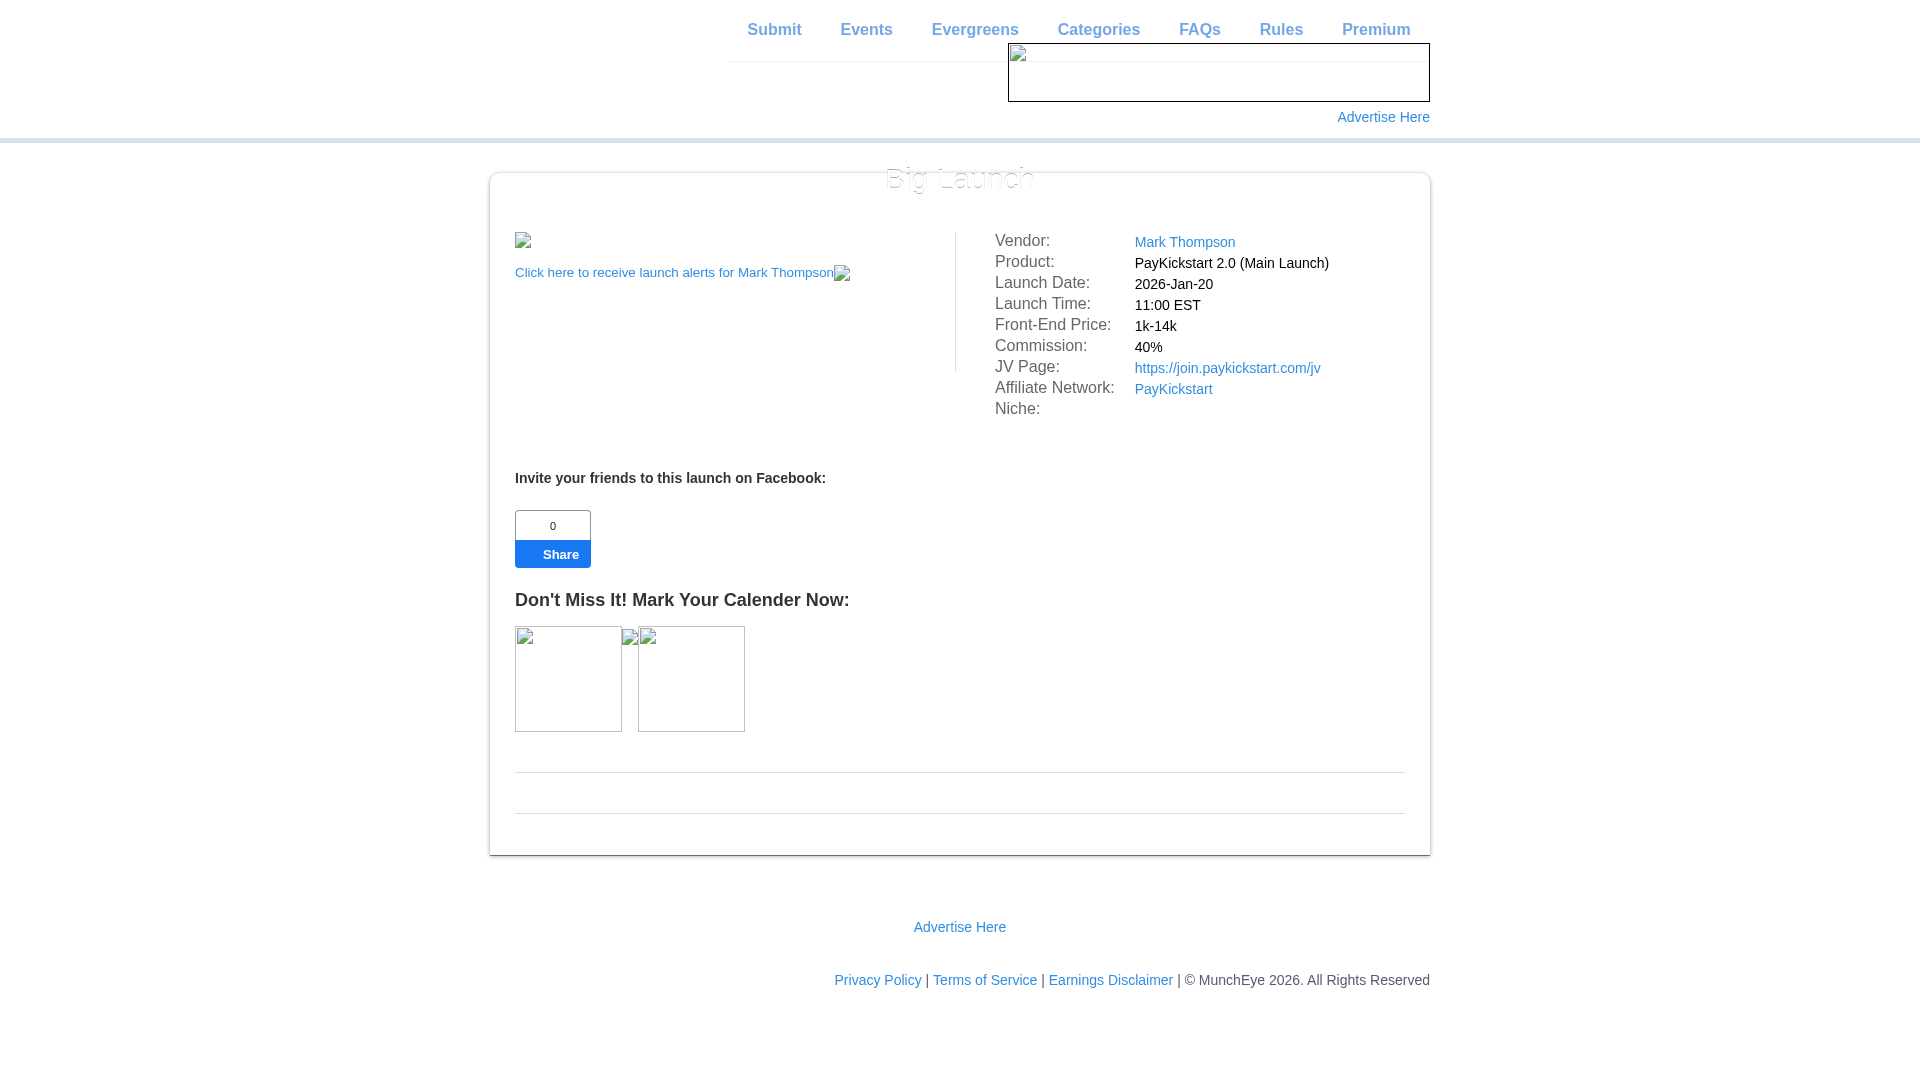Click the vendor image icon above the launch alerts link
The height and width of the screenshot is (1080, 1920).
pos(523,241)
